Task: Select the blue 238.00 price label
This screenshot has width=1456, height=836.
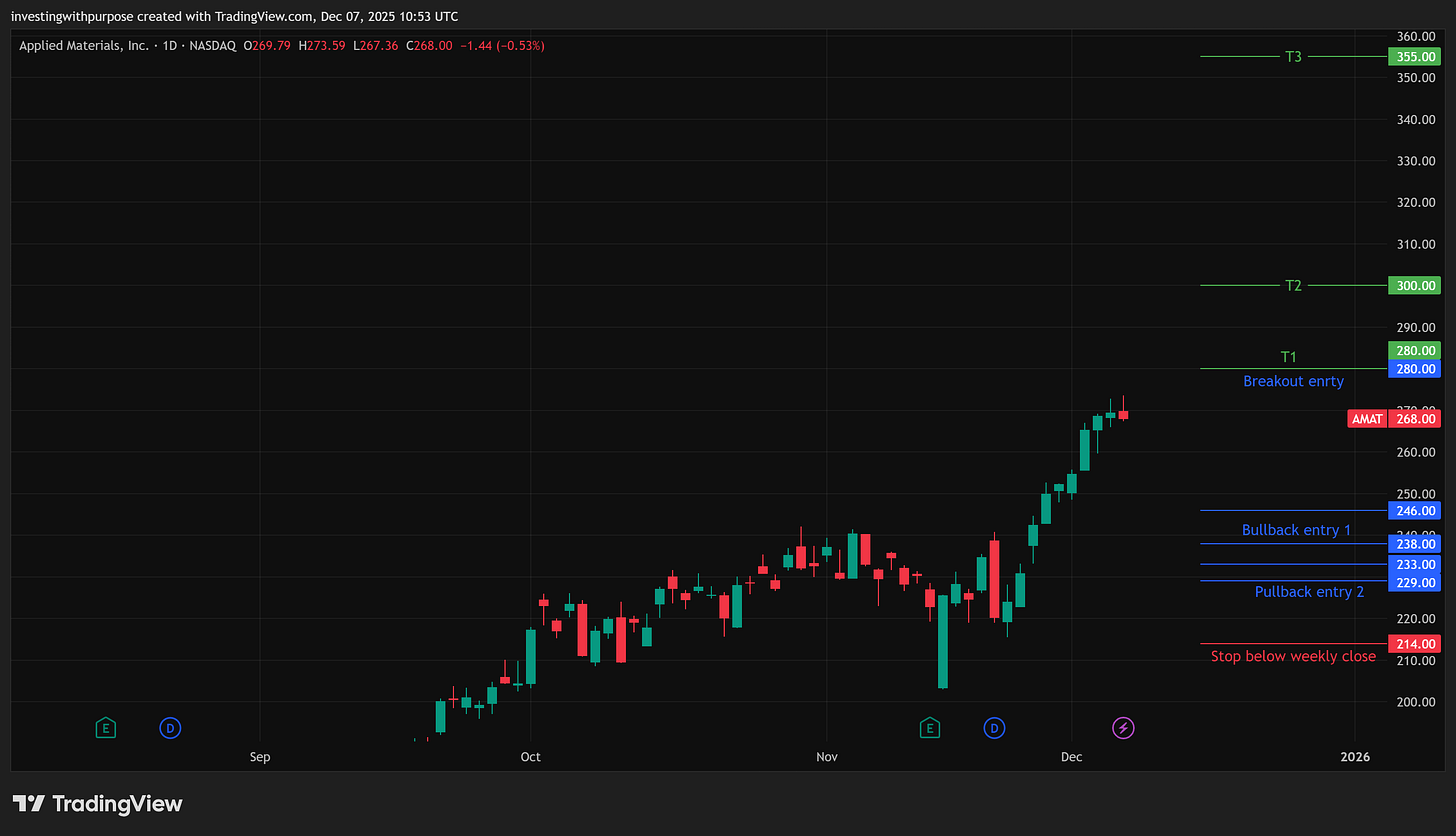Action: pos(1415,544)
